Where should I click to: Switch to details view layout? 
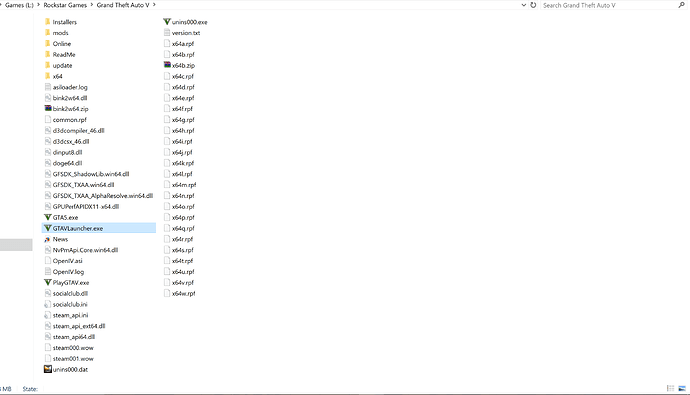pyautogui.click(x=670, y=388)
